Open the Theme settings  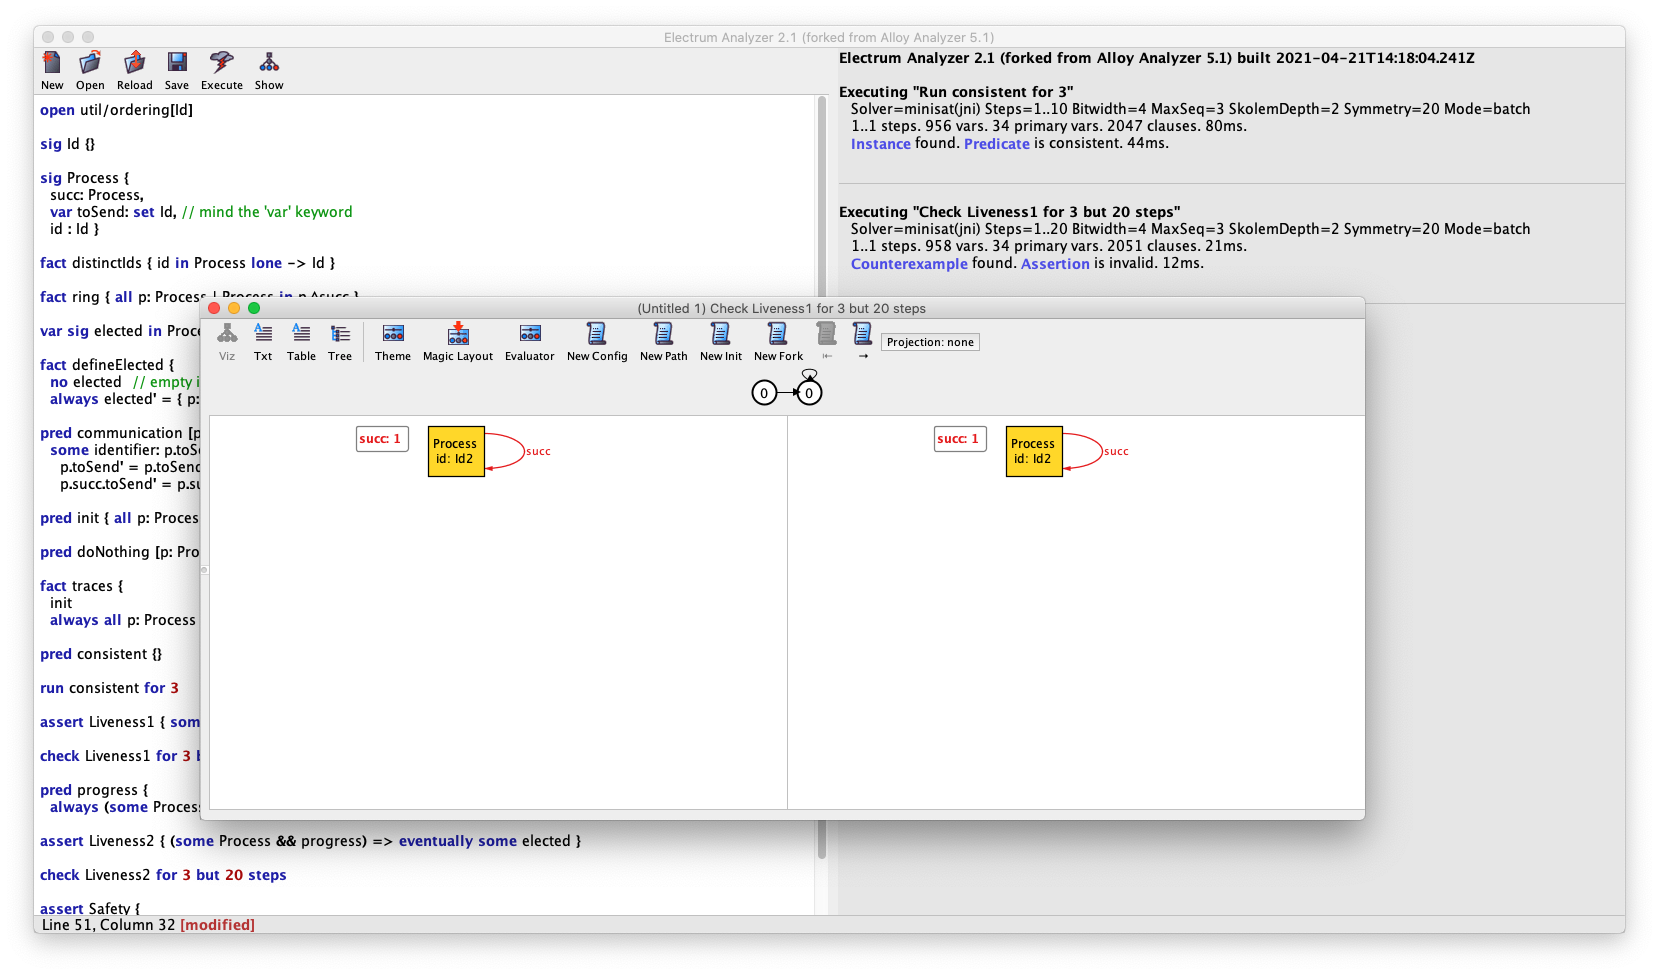coord(393,342)
